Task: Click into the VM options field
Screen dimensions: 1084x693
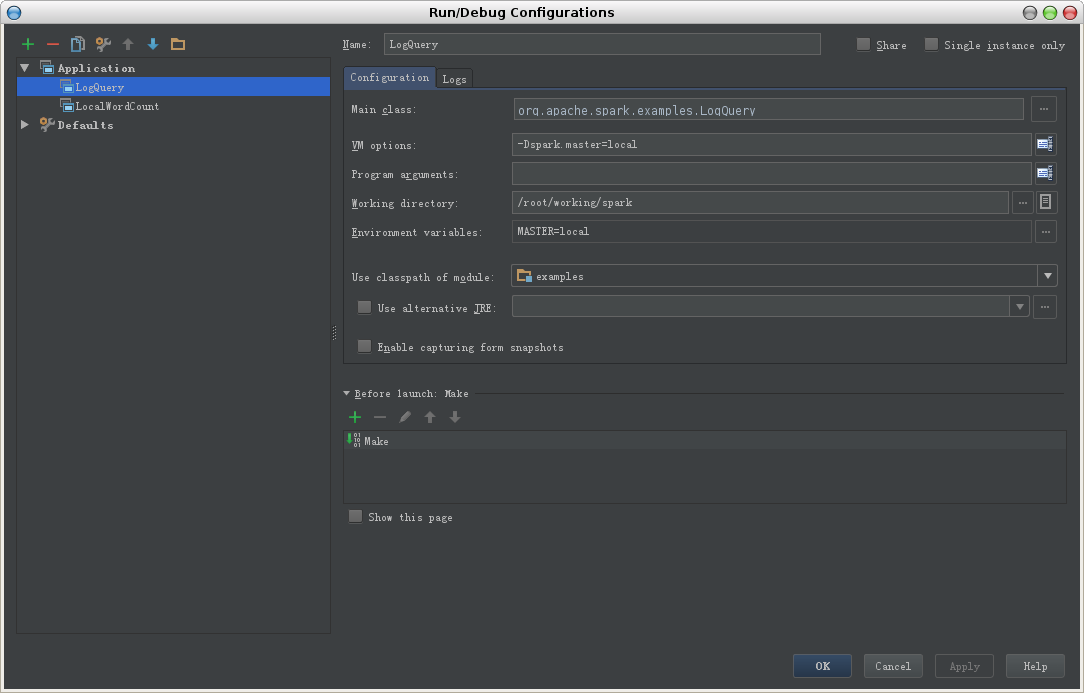Action: click(x=772, y=145)
